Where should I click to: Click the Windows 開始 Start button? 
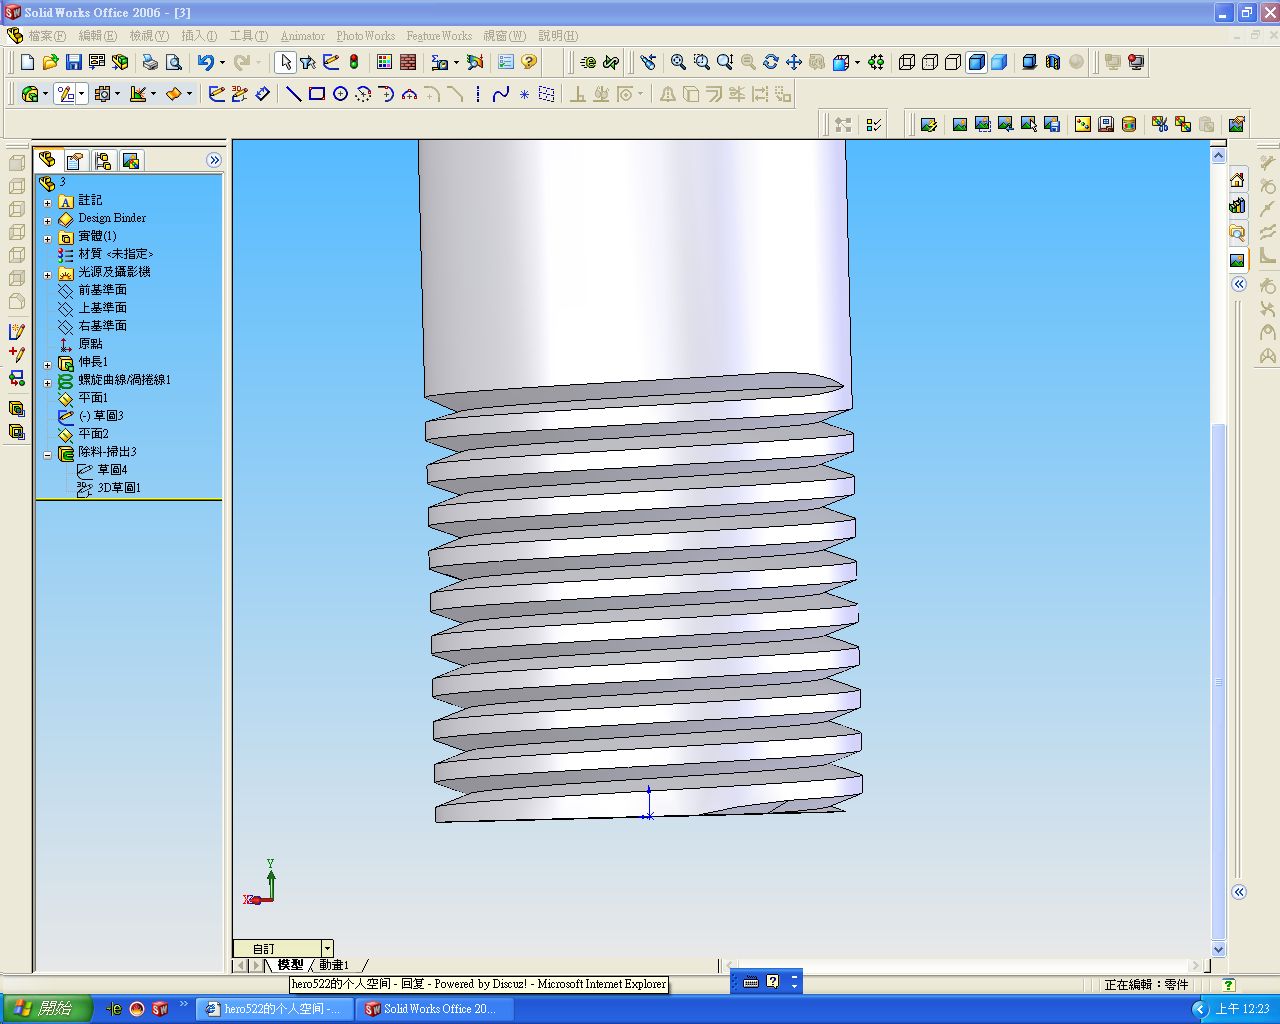(x=47, y=1009)
